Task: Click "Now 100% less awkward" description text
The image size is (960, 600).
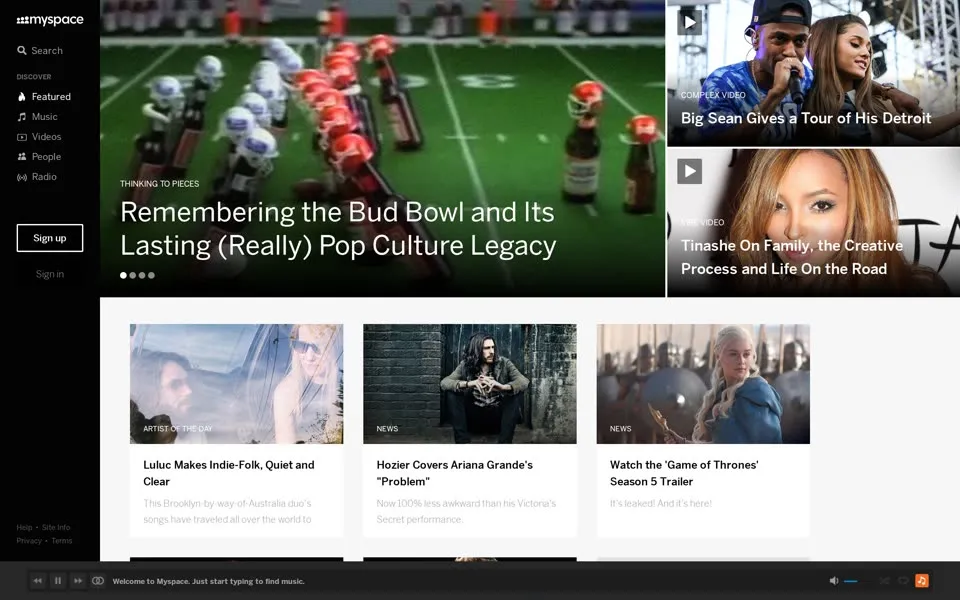Action: point(466,512)
